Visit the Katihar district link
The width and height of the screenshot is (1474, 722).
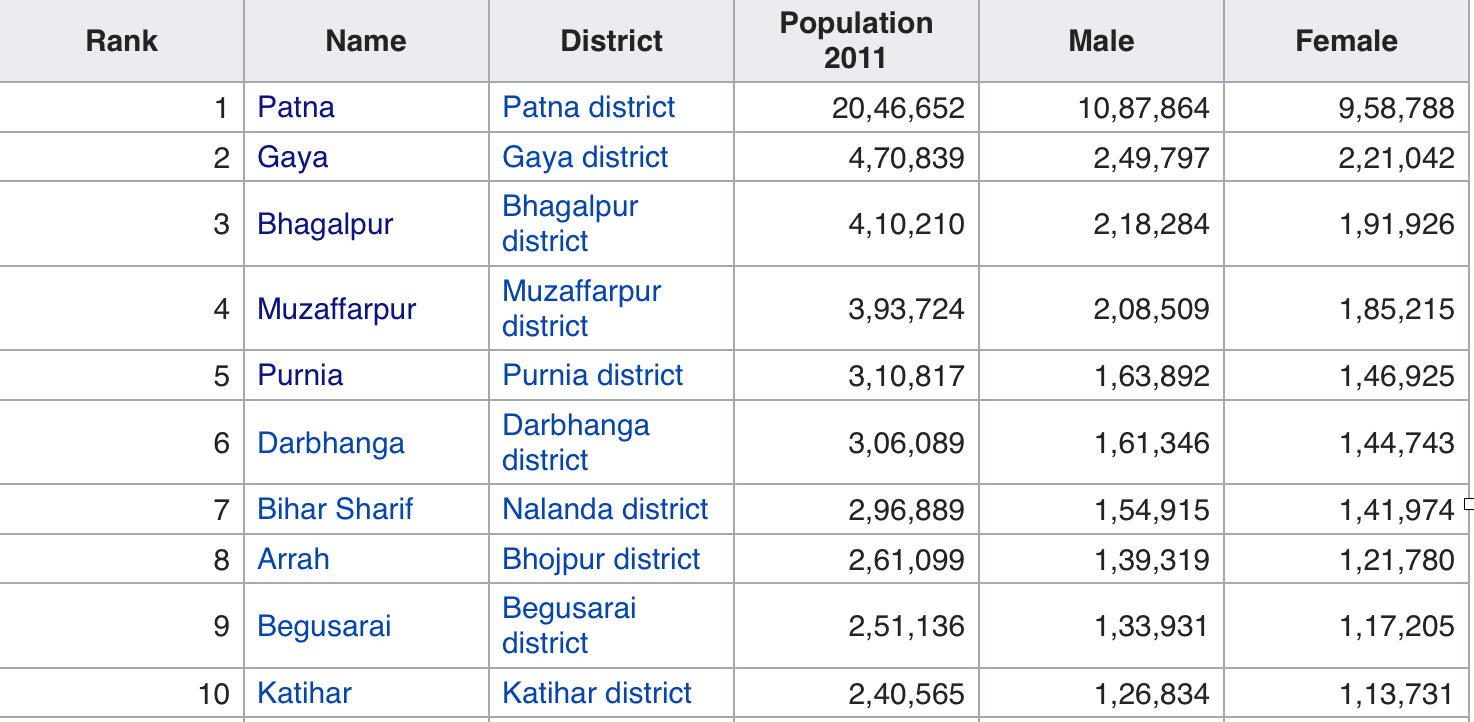coord(597,694)
